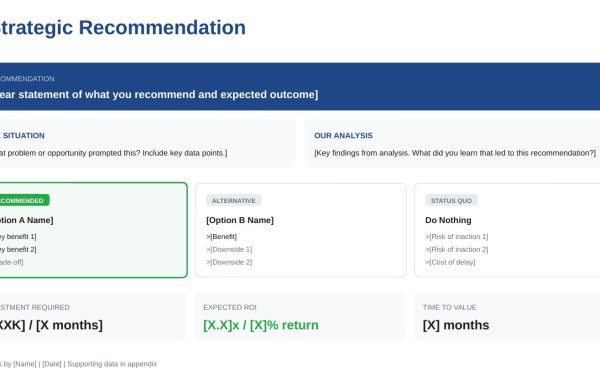Click the Option A Name heading
Screen dimensions: 600x385
pos(26,220)
